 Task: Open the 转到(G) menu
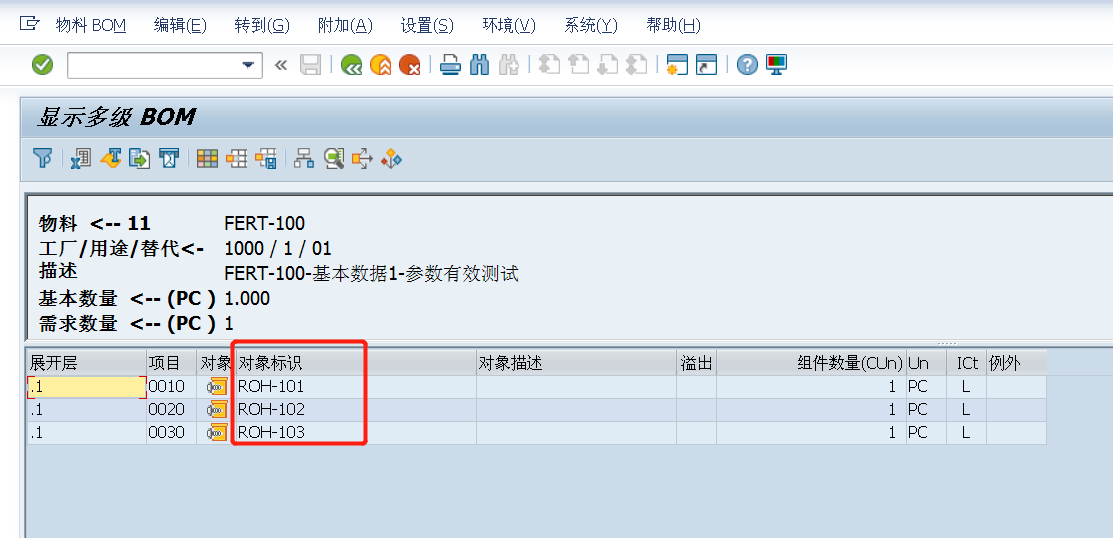point(262,26)
